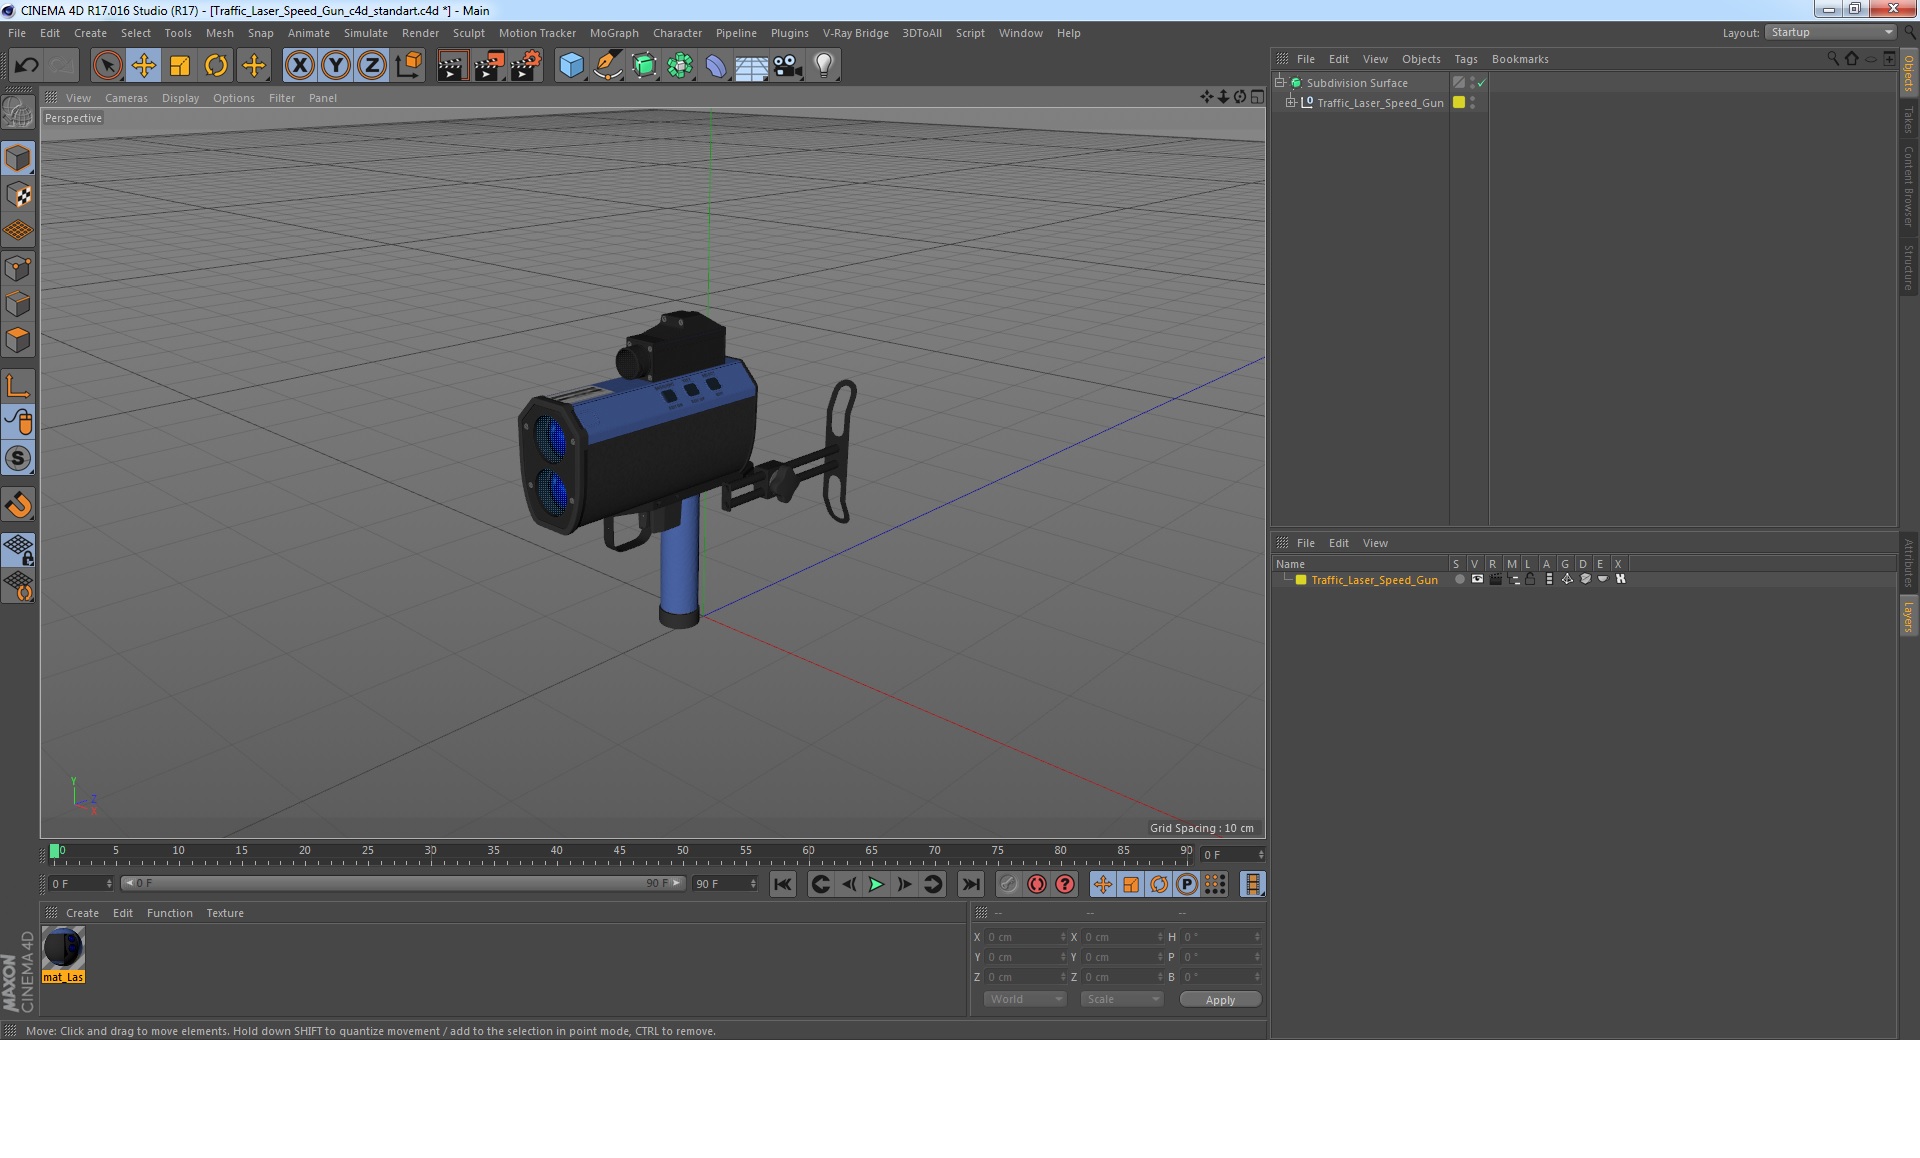
Task: Open the V-Ray Bridge menu
Action: pos(855,33)
